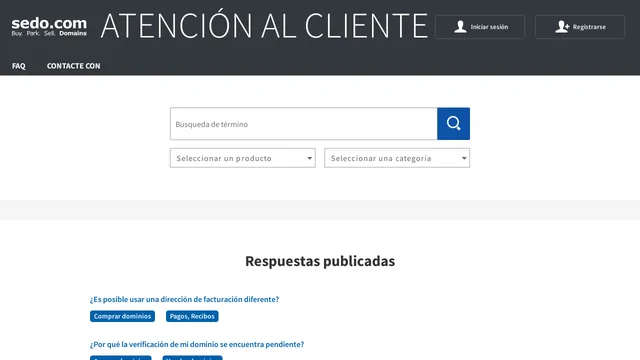Select the Comprar dominios tag
Viewport: 640px width, 360px height.
pos(122,316)
